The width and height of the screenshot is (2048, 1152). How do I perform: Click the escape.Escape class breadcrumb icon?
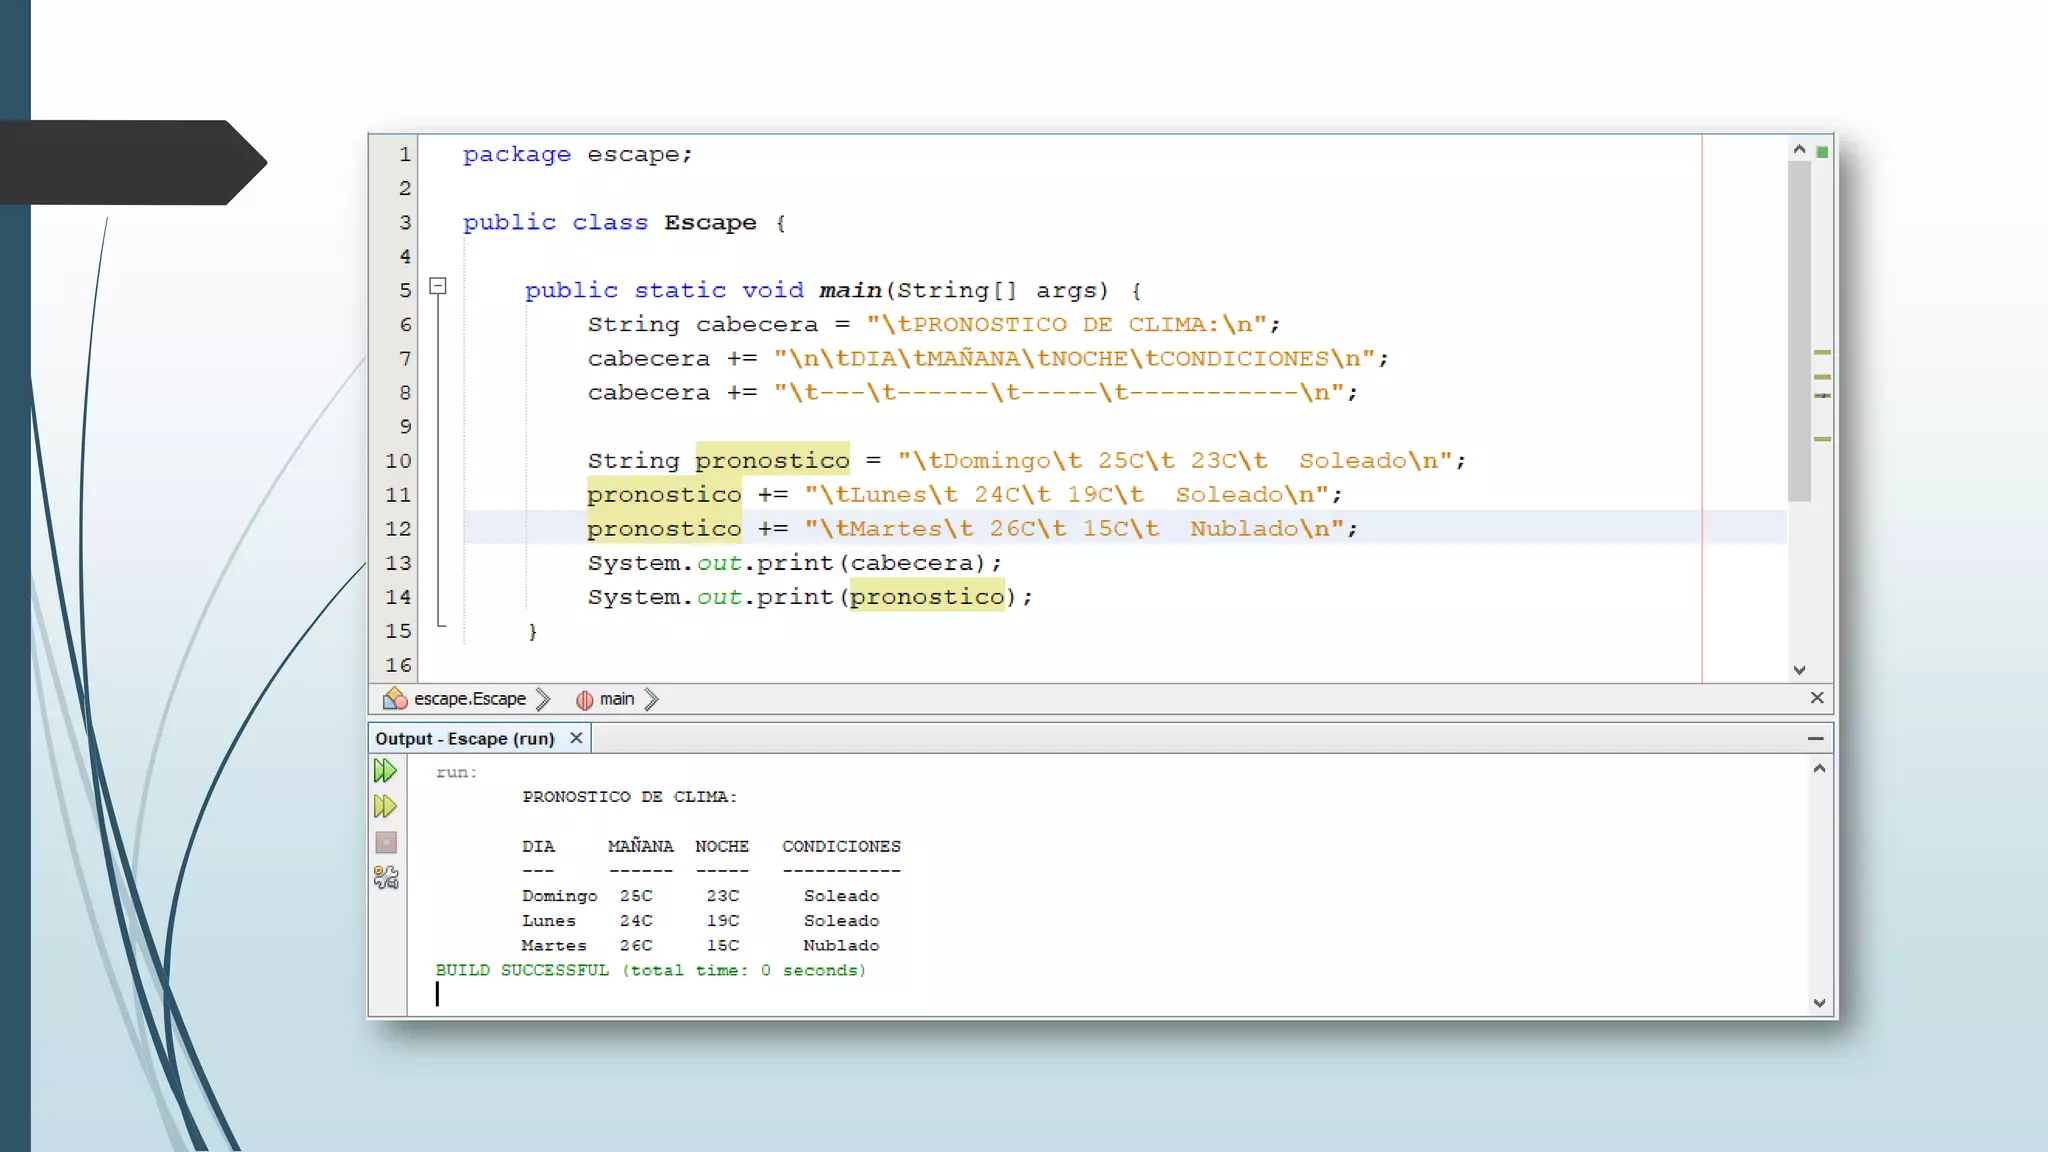[395, 698]
